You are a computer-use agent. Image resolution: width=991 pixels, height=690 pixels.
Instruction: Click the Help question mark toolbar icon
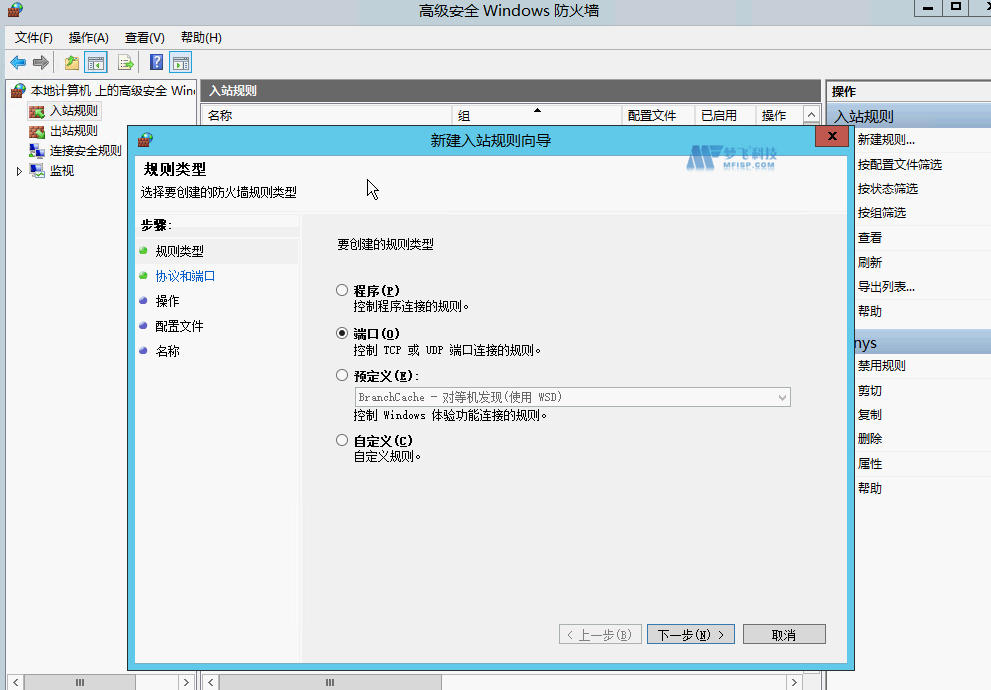coord(155,62)
